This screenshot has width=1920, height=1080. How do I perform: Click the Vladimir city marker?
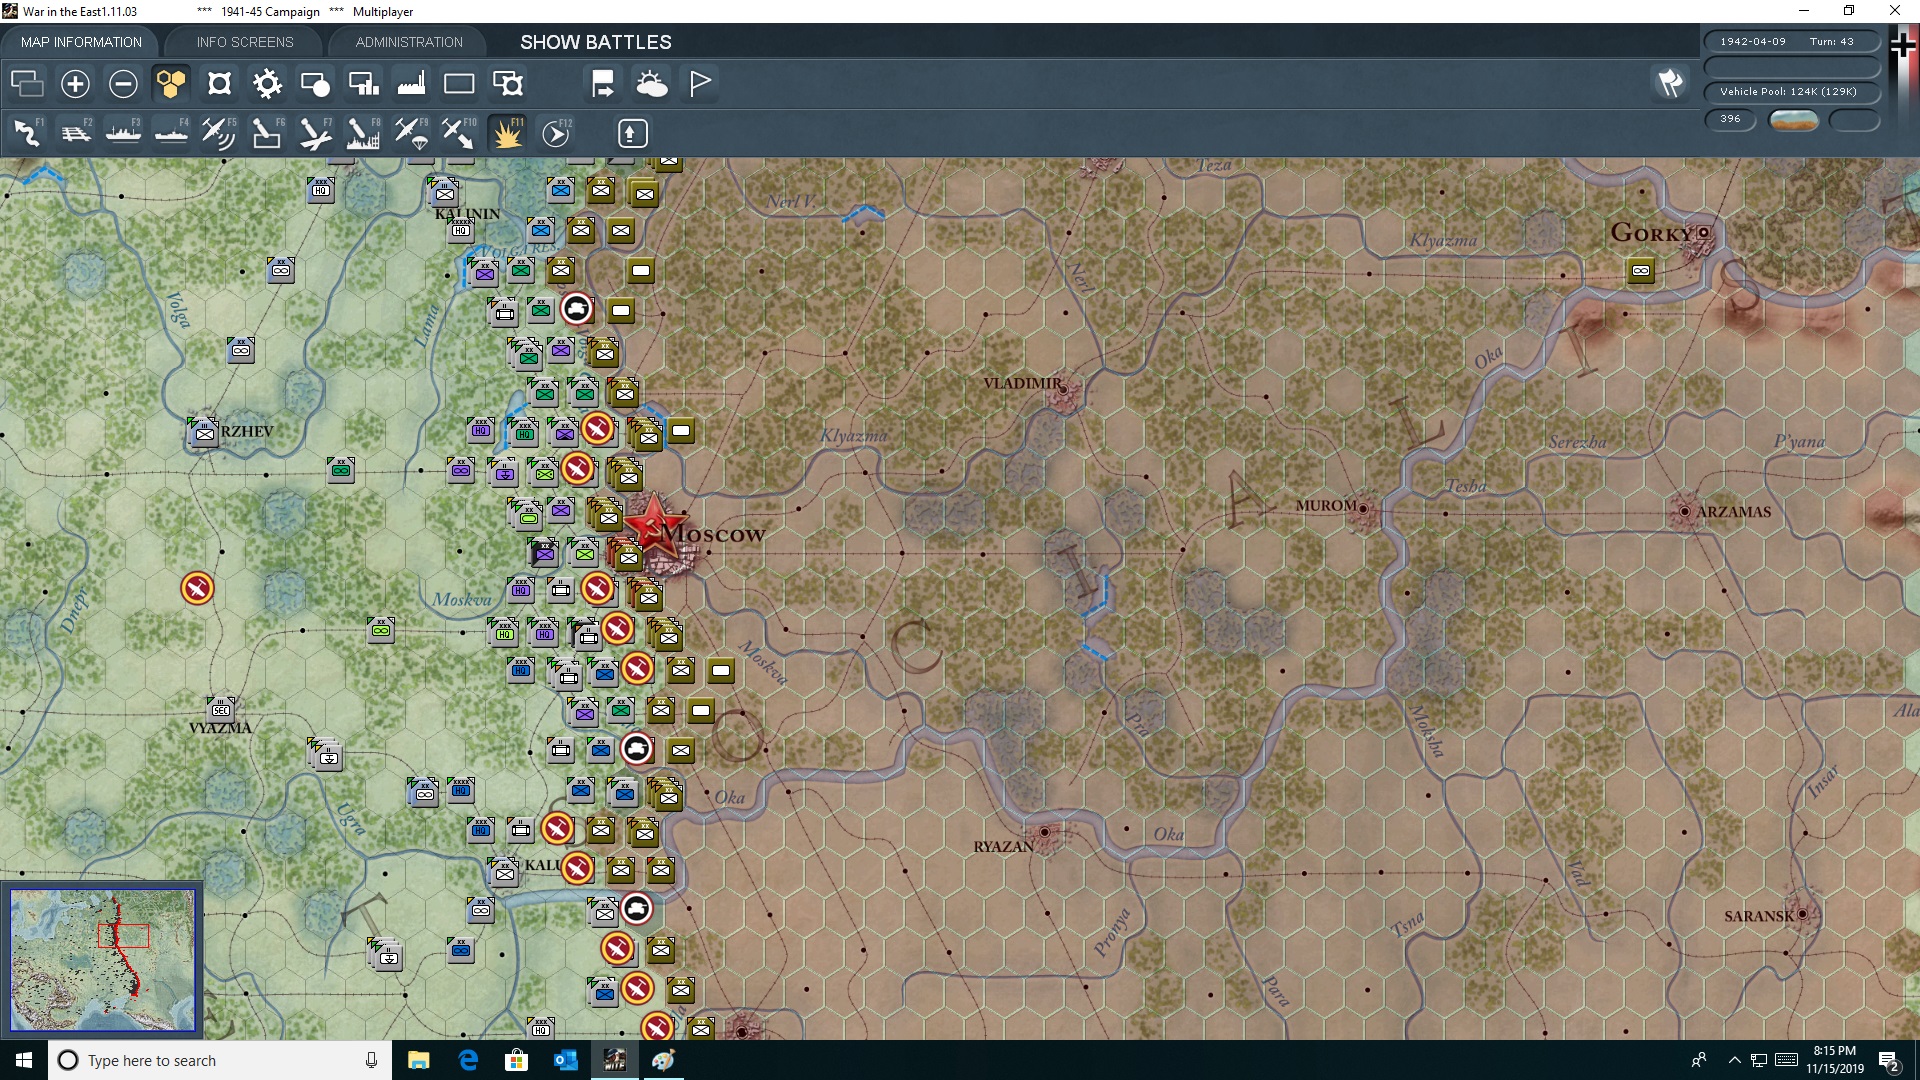[1063, 389]
